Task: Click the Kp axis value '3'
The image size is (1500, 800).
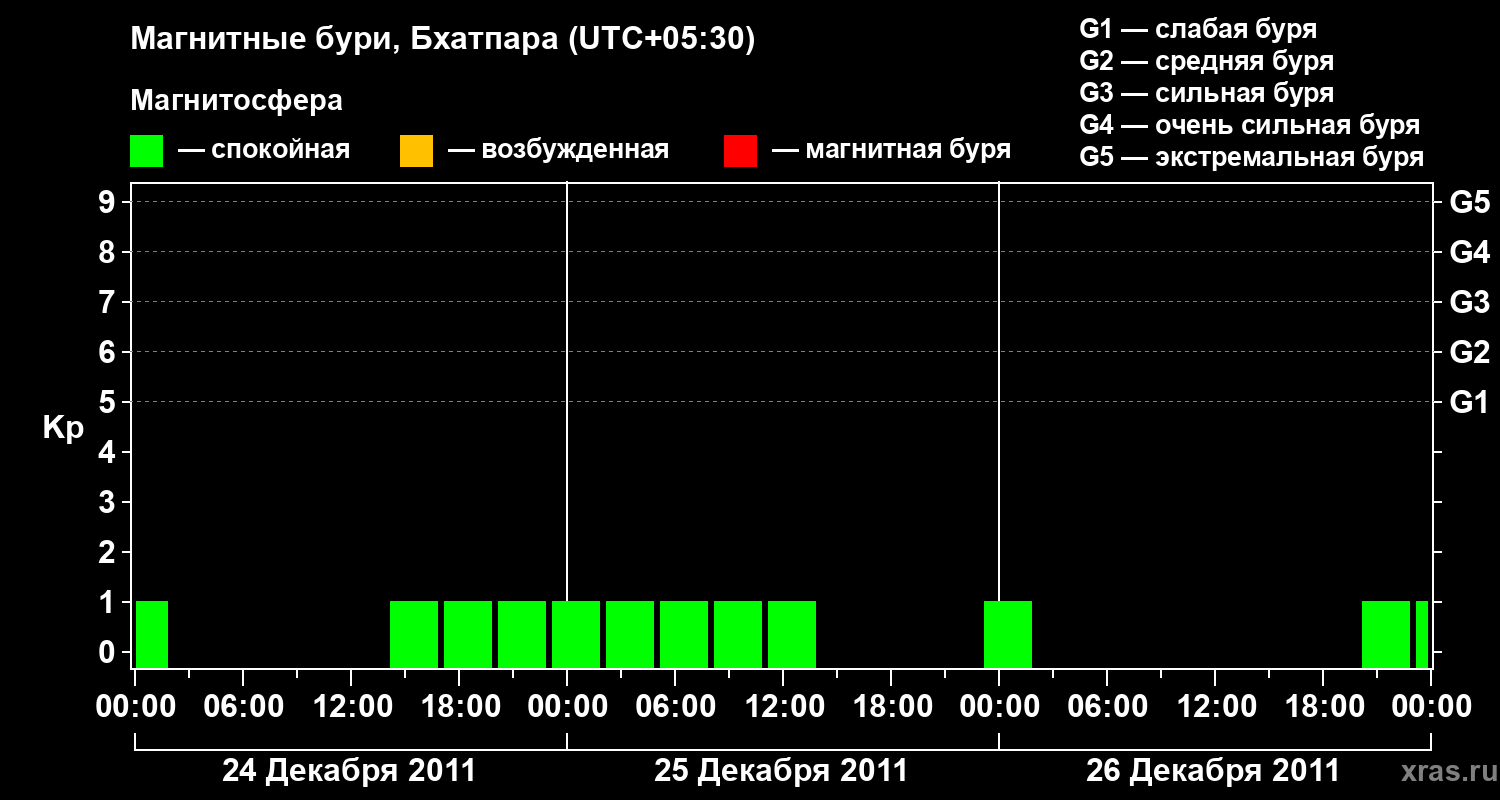Action: coord(109,502)
